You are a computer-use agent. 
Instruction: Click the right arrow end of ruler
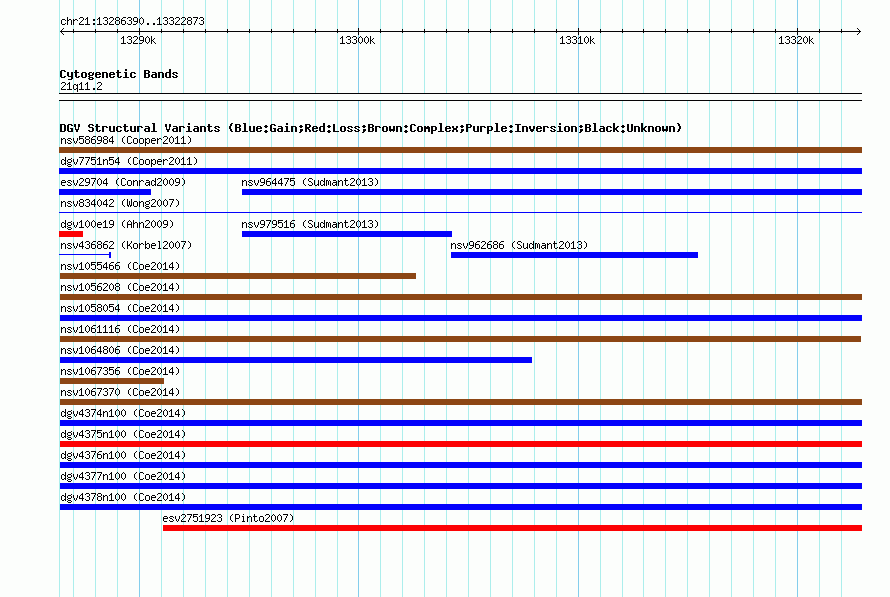tap(858, 32)
